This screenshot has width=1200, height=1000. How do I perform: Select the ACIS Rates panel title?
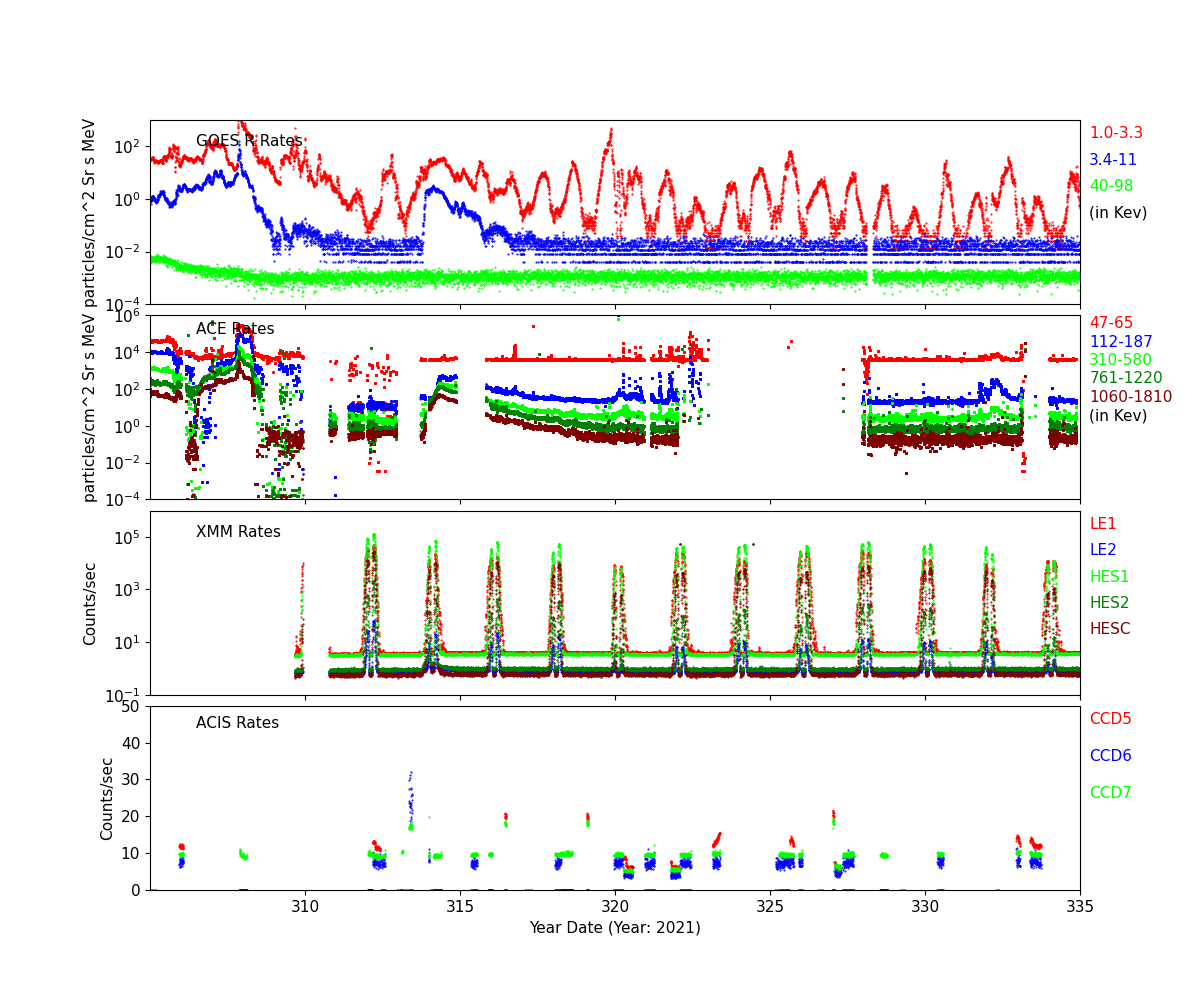237,723
